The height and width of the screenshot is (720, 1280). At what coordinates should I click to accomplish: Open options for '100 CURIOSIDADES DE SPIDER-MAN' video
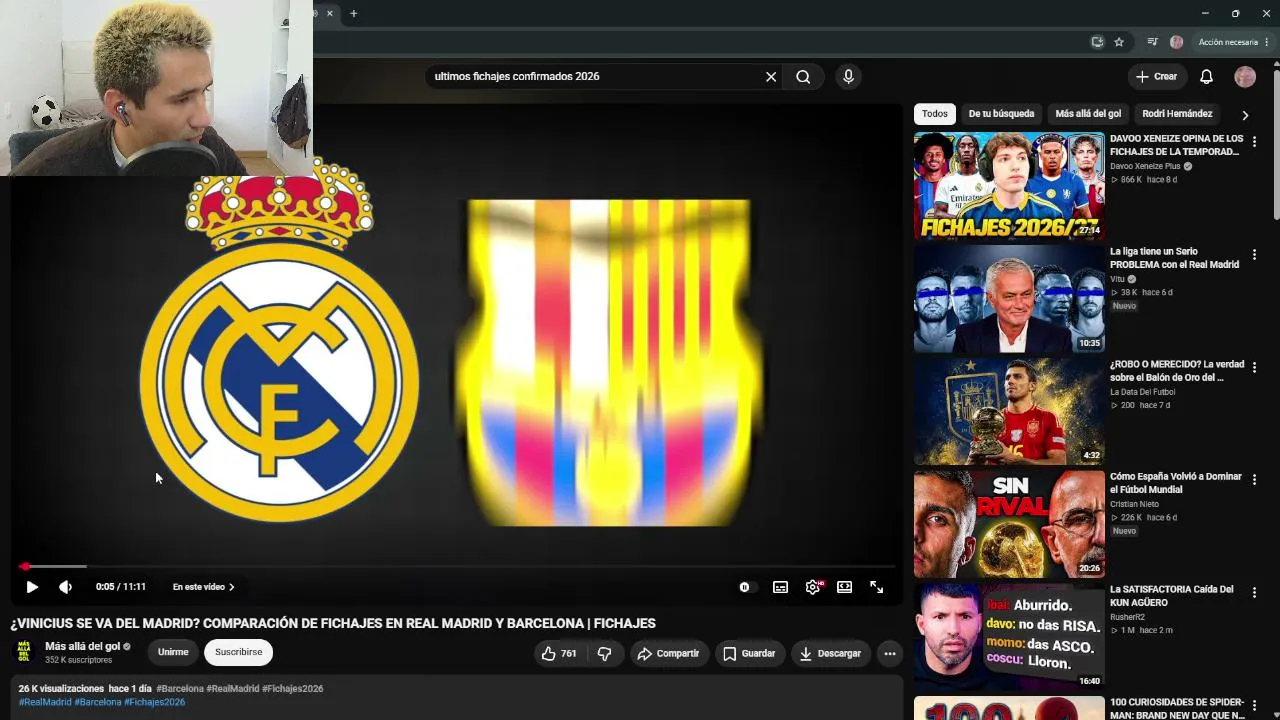point(1254,706)
